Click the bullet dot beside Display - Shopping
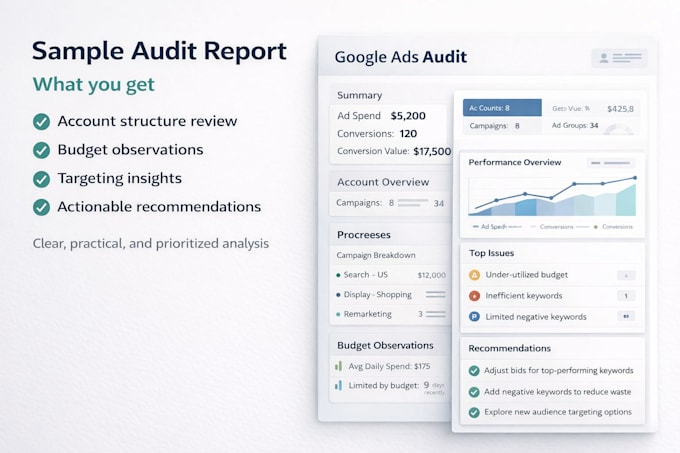This screenshot has width=680, height=453. (338, 295)
